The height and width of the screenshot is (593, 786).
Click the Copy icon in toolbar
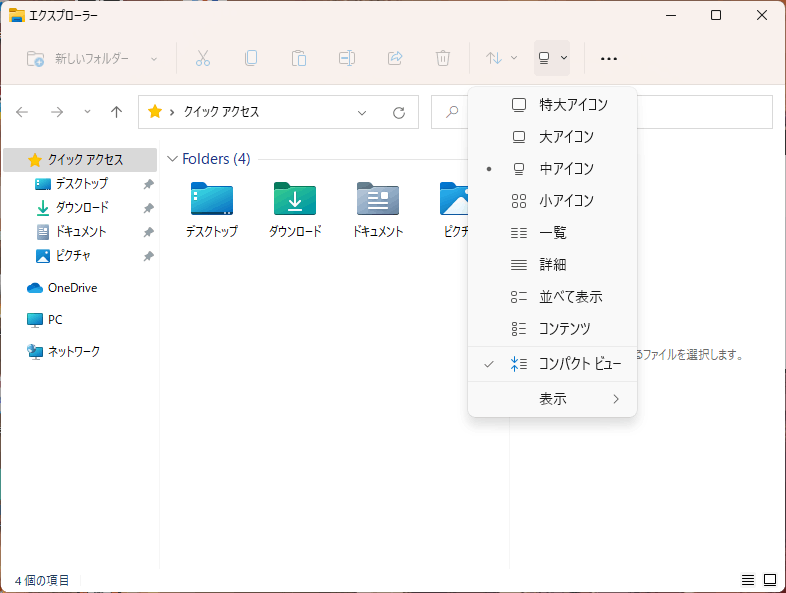251,58
